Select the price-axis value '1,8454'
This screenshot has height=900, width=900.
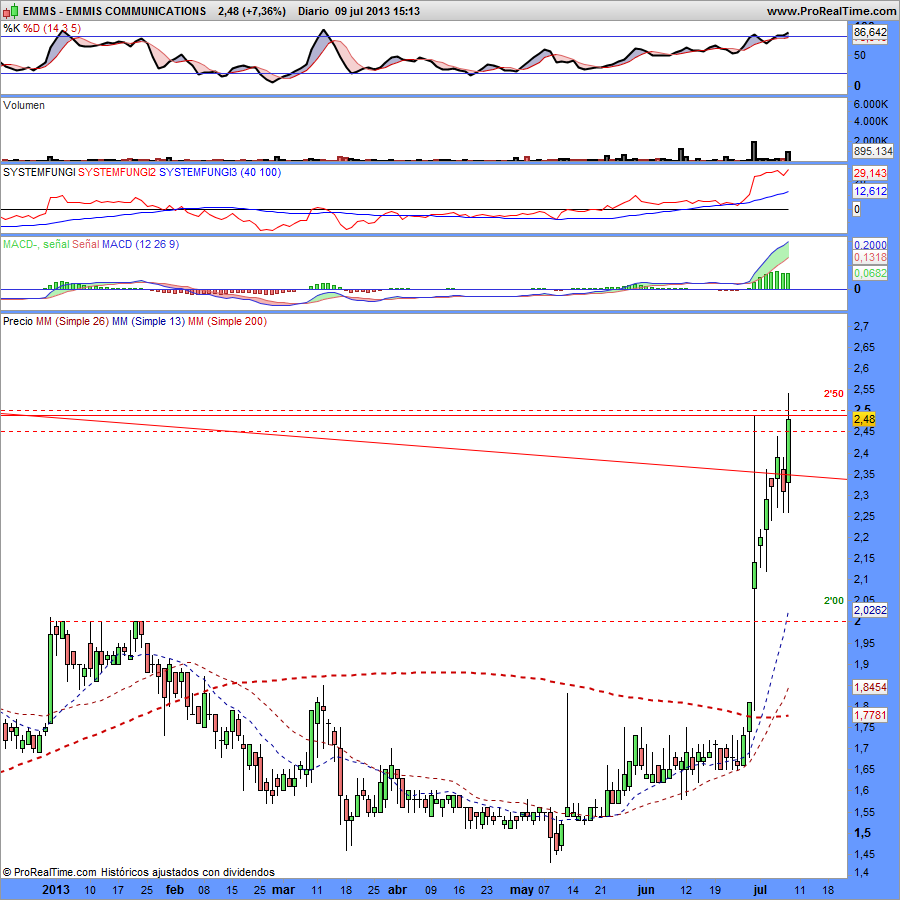870,687
